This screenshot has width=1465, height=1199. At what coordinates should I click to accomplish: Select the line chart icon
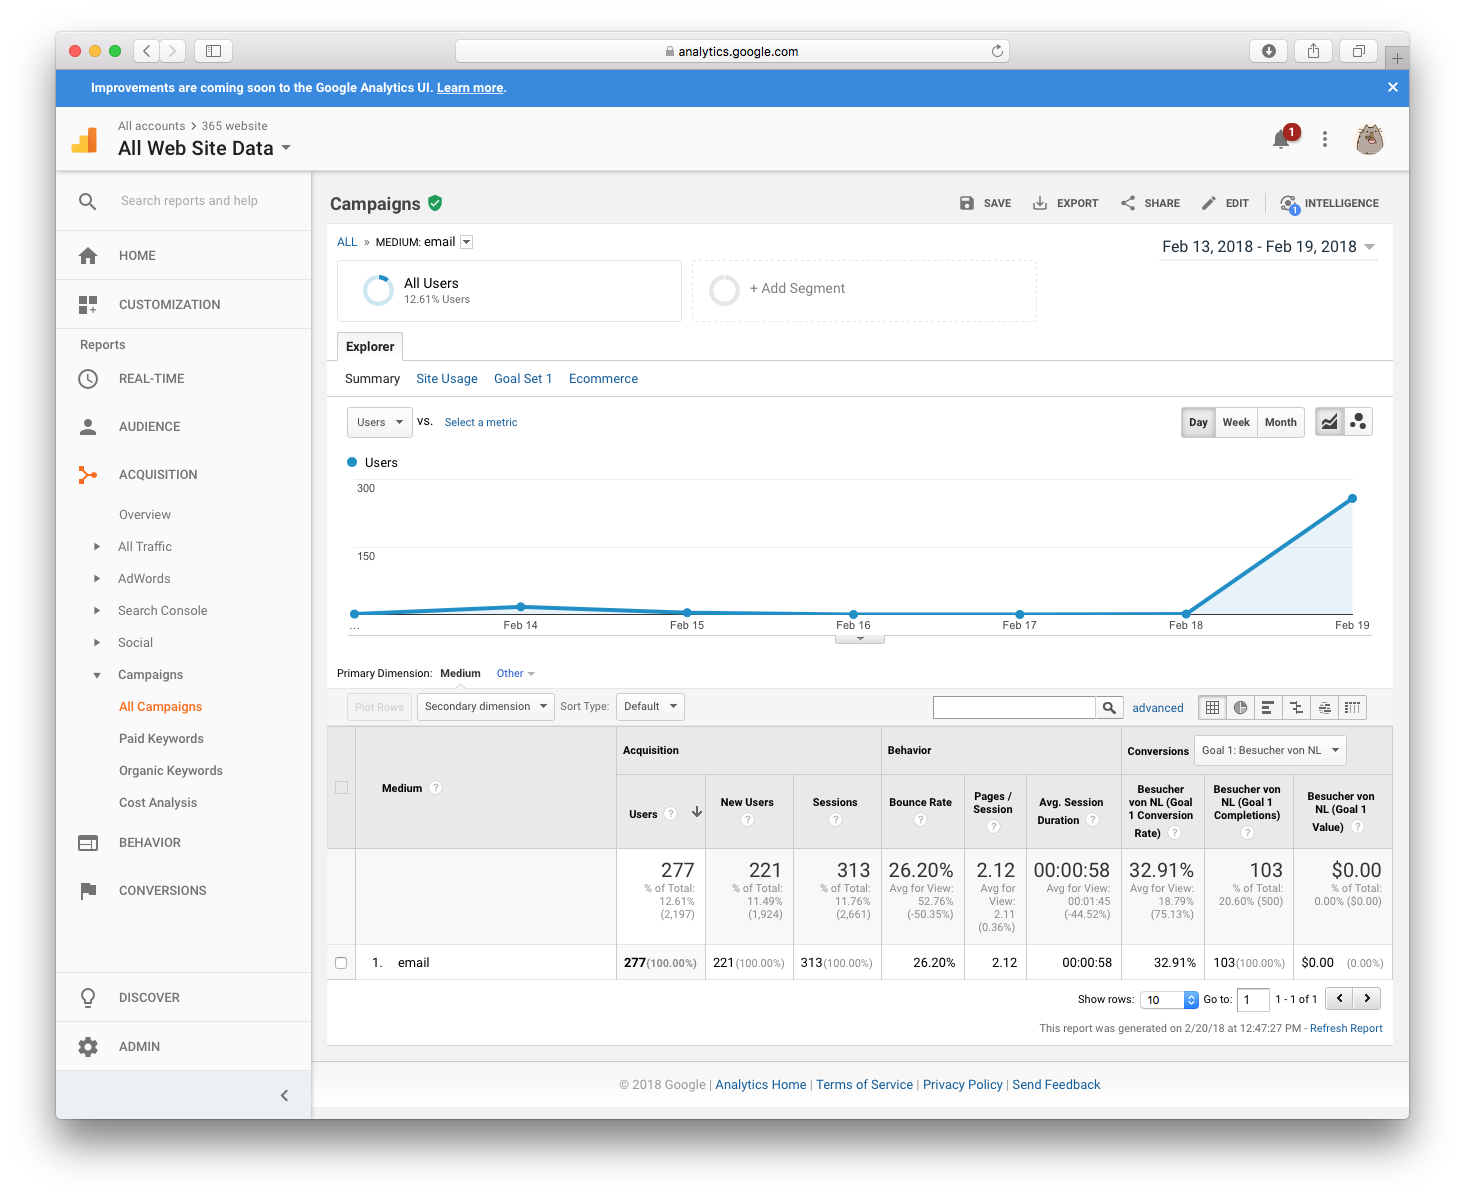[1329, 422]
